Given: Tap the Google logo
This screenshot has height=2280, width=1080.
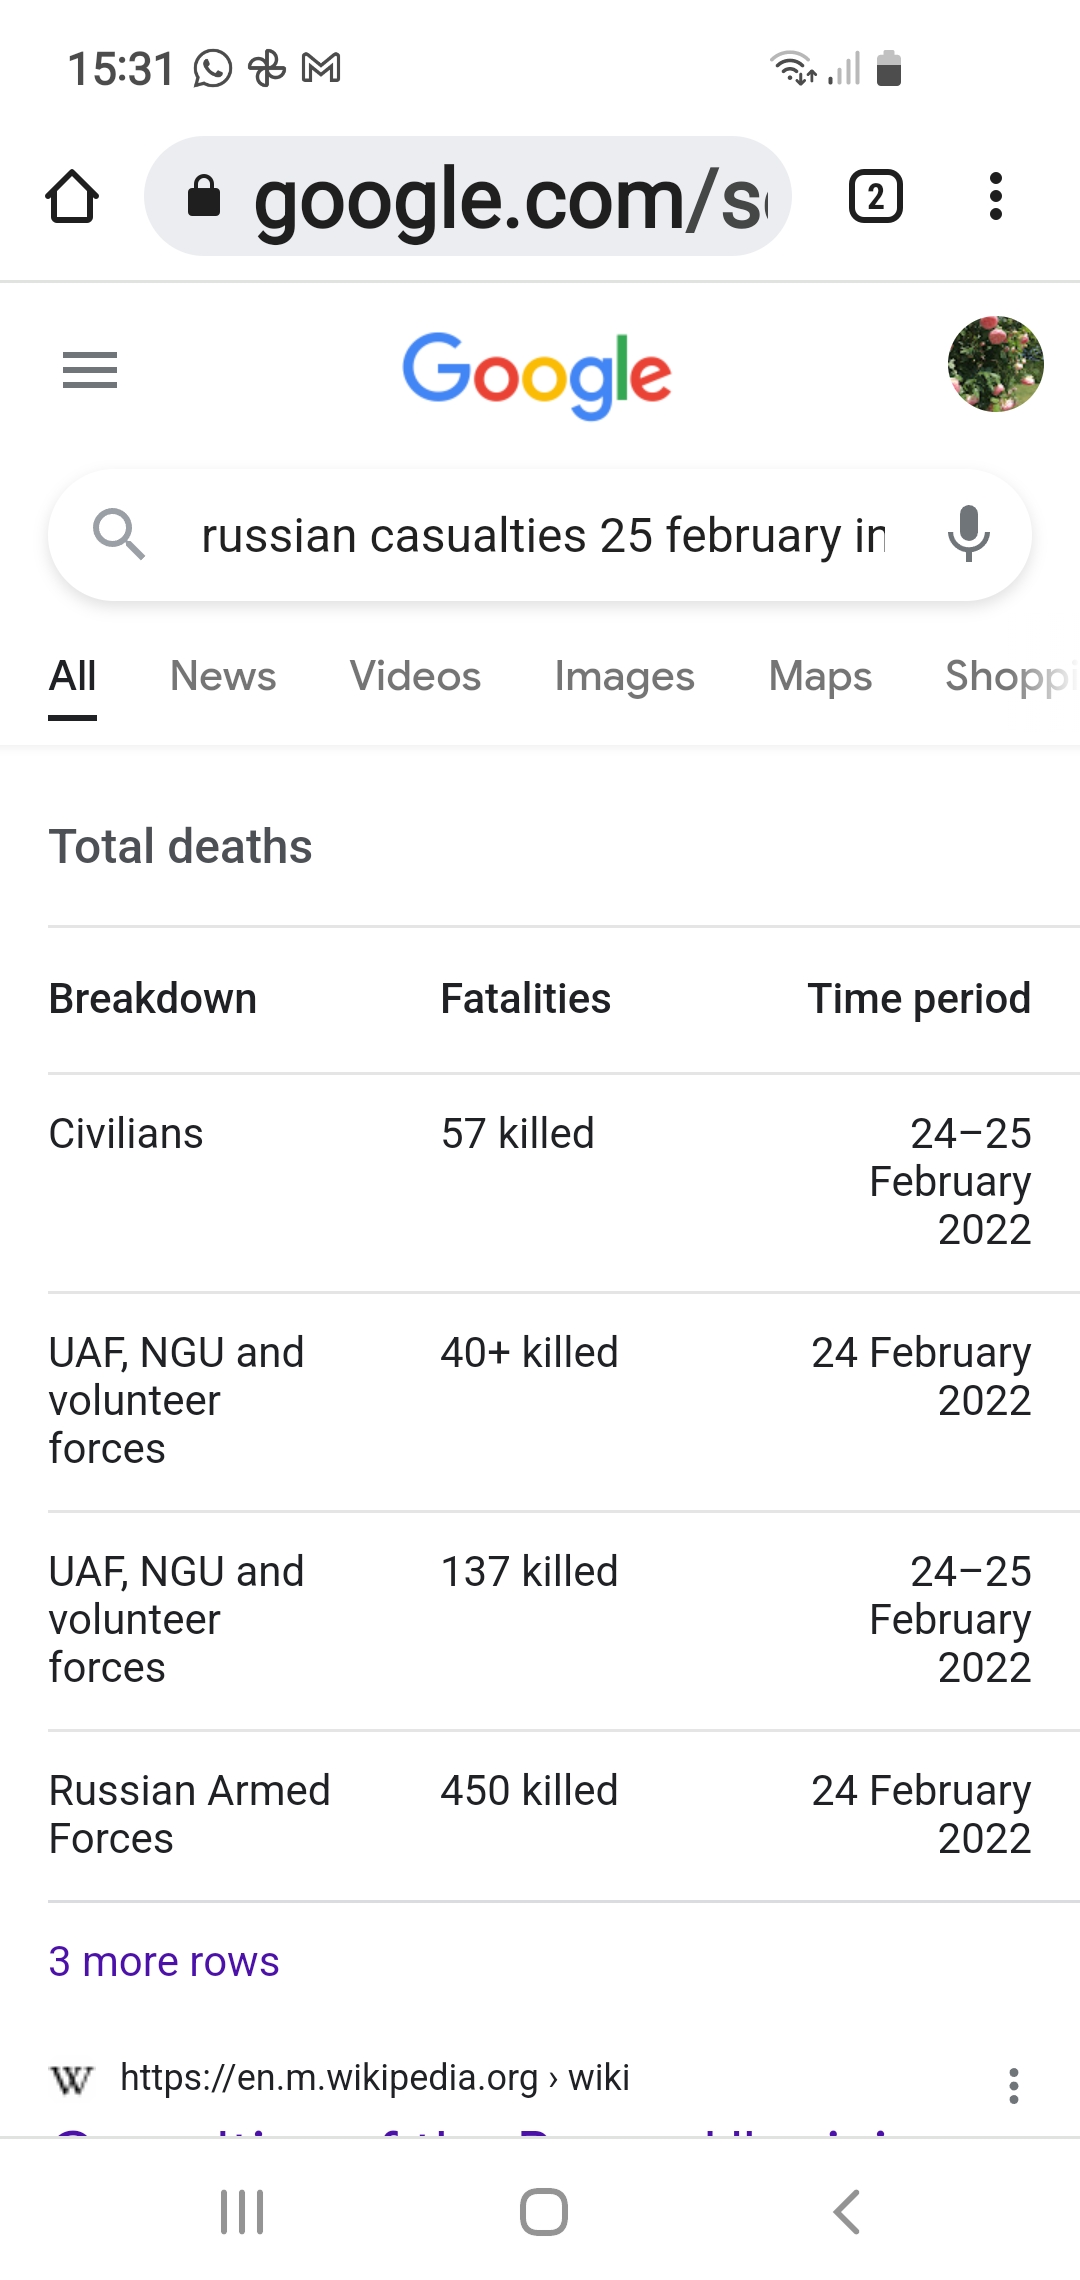Looking at the screenshot, I should click(537, 374).
